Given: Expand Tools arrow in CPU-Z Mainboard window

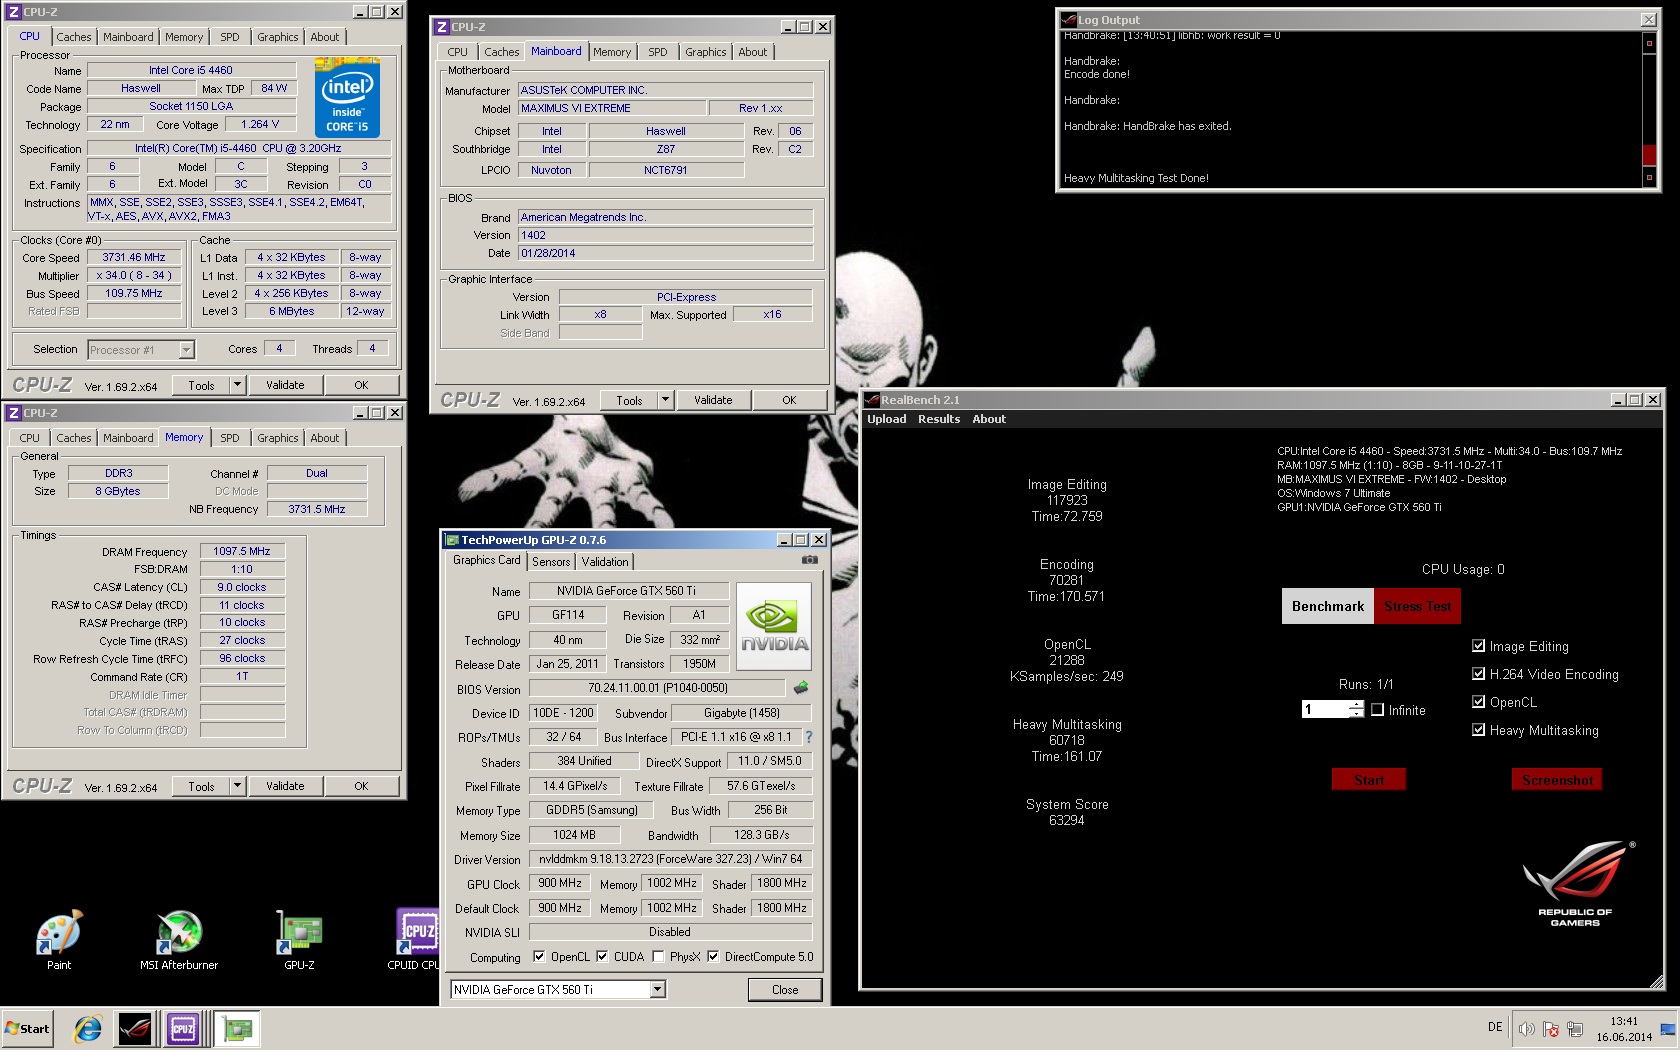Looking at the screenshot, I should [665, 400].
